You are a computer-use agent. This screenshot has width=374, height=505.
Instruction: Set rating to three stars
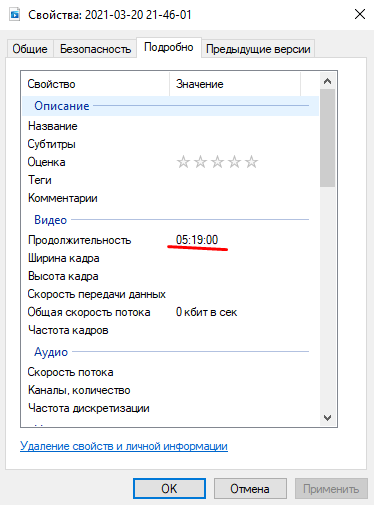click(217, 162)
